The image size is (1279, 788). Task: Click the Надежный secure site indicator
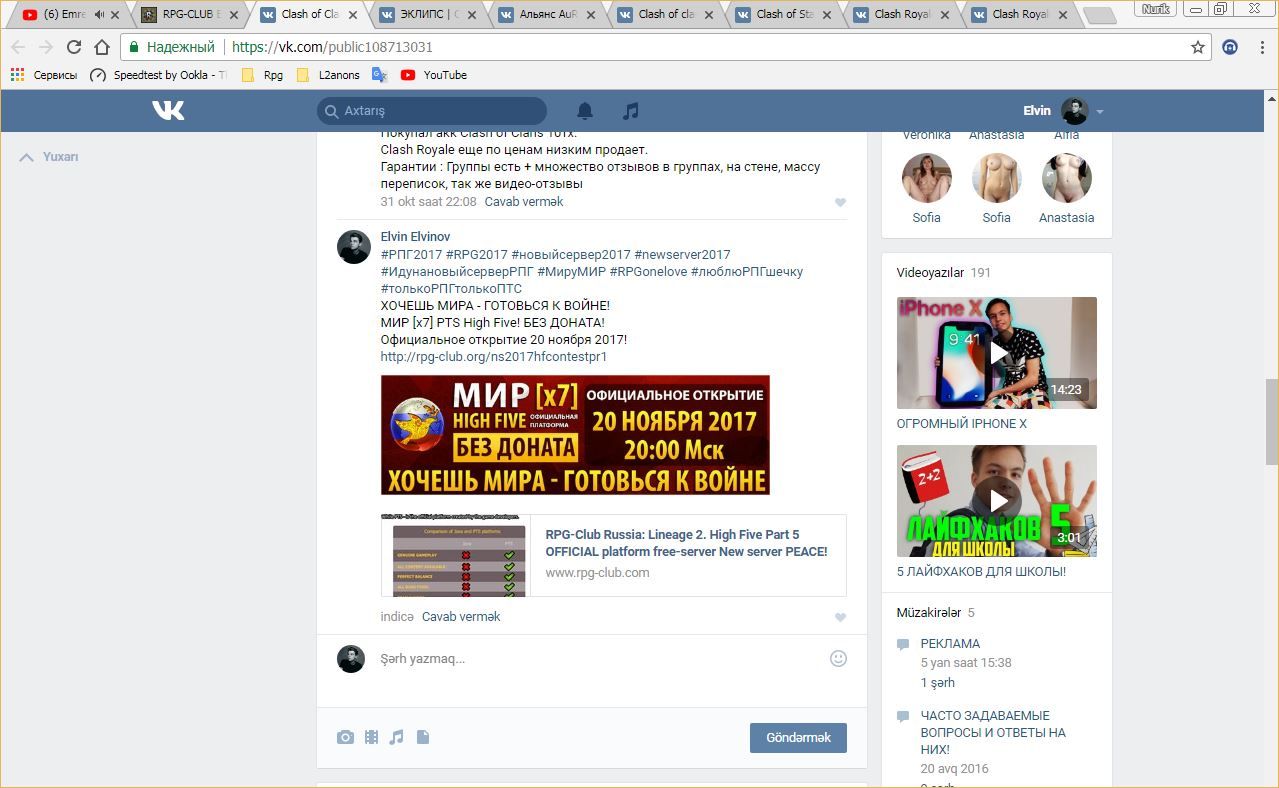pyautogui.click(x=171, y=47)
